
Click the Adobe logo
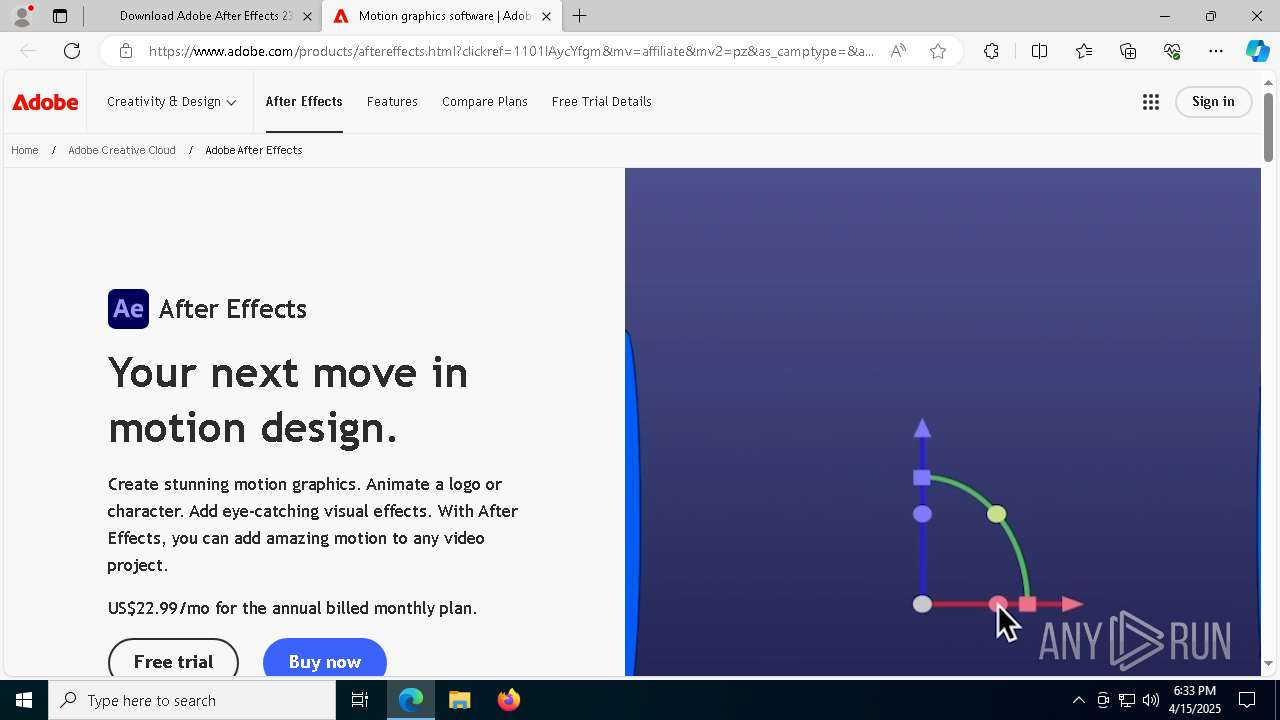coord(45,102)
